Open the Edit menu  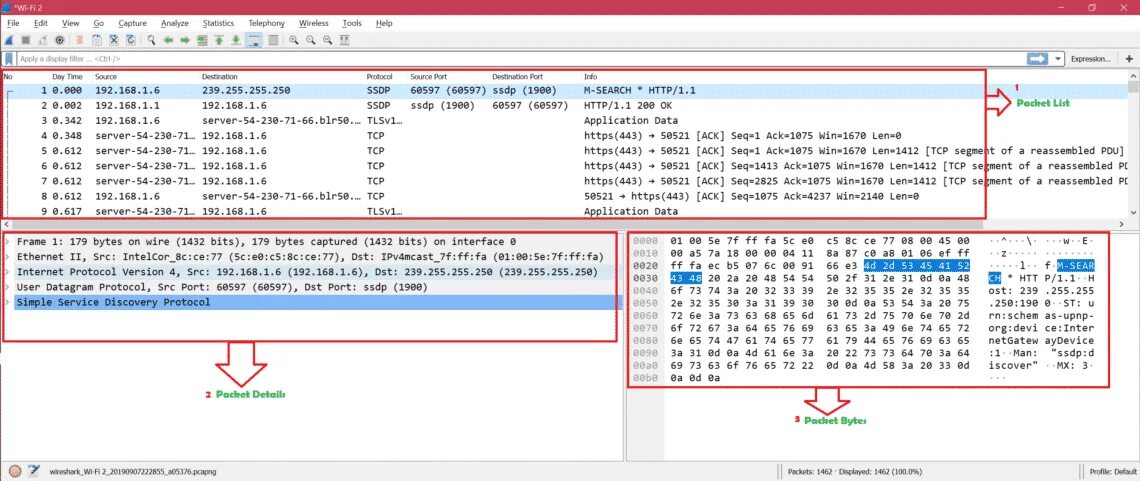click(41, 23)
